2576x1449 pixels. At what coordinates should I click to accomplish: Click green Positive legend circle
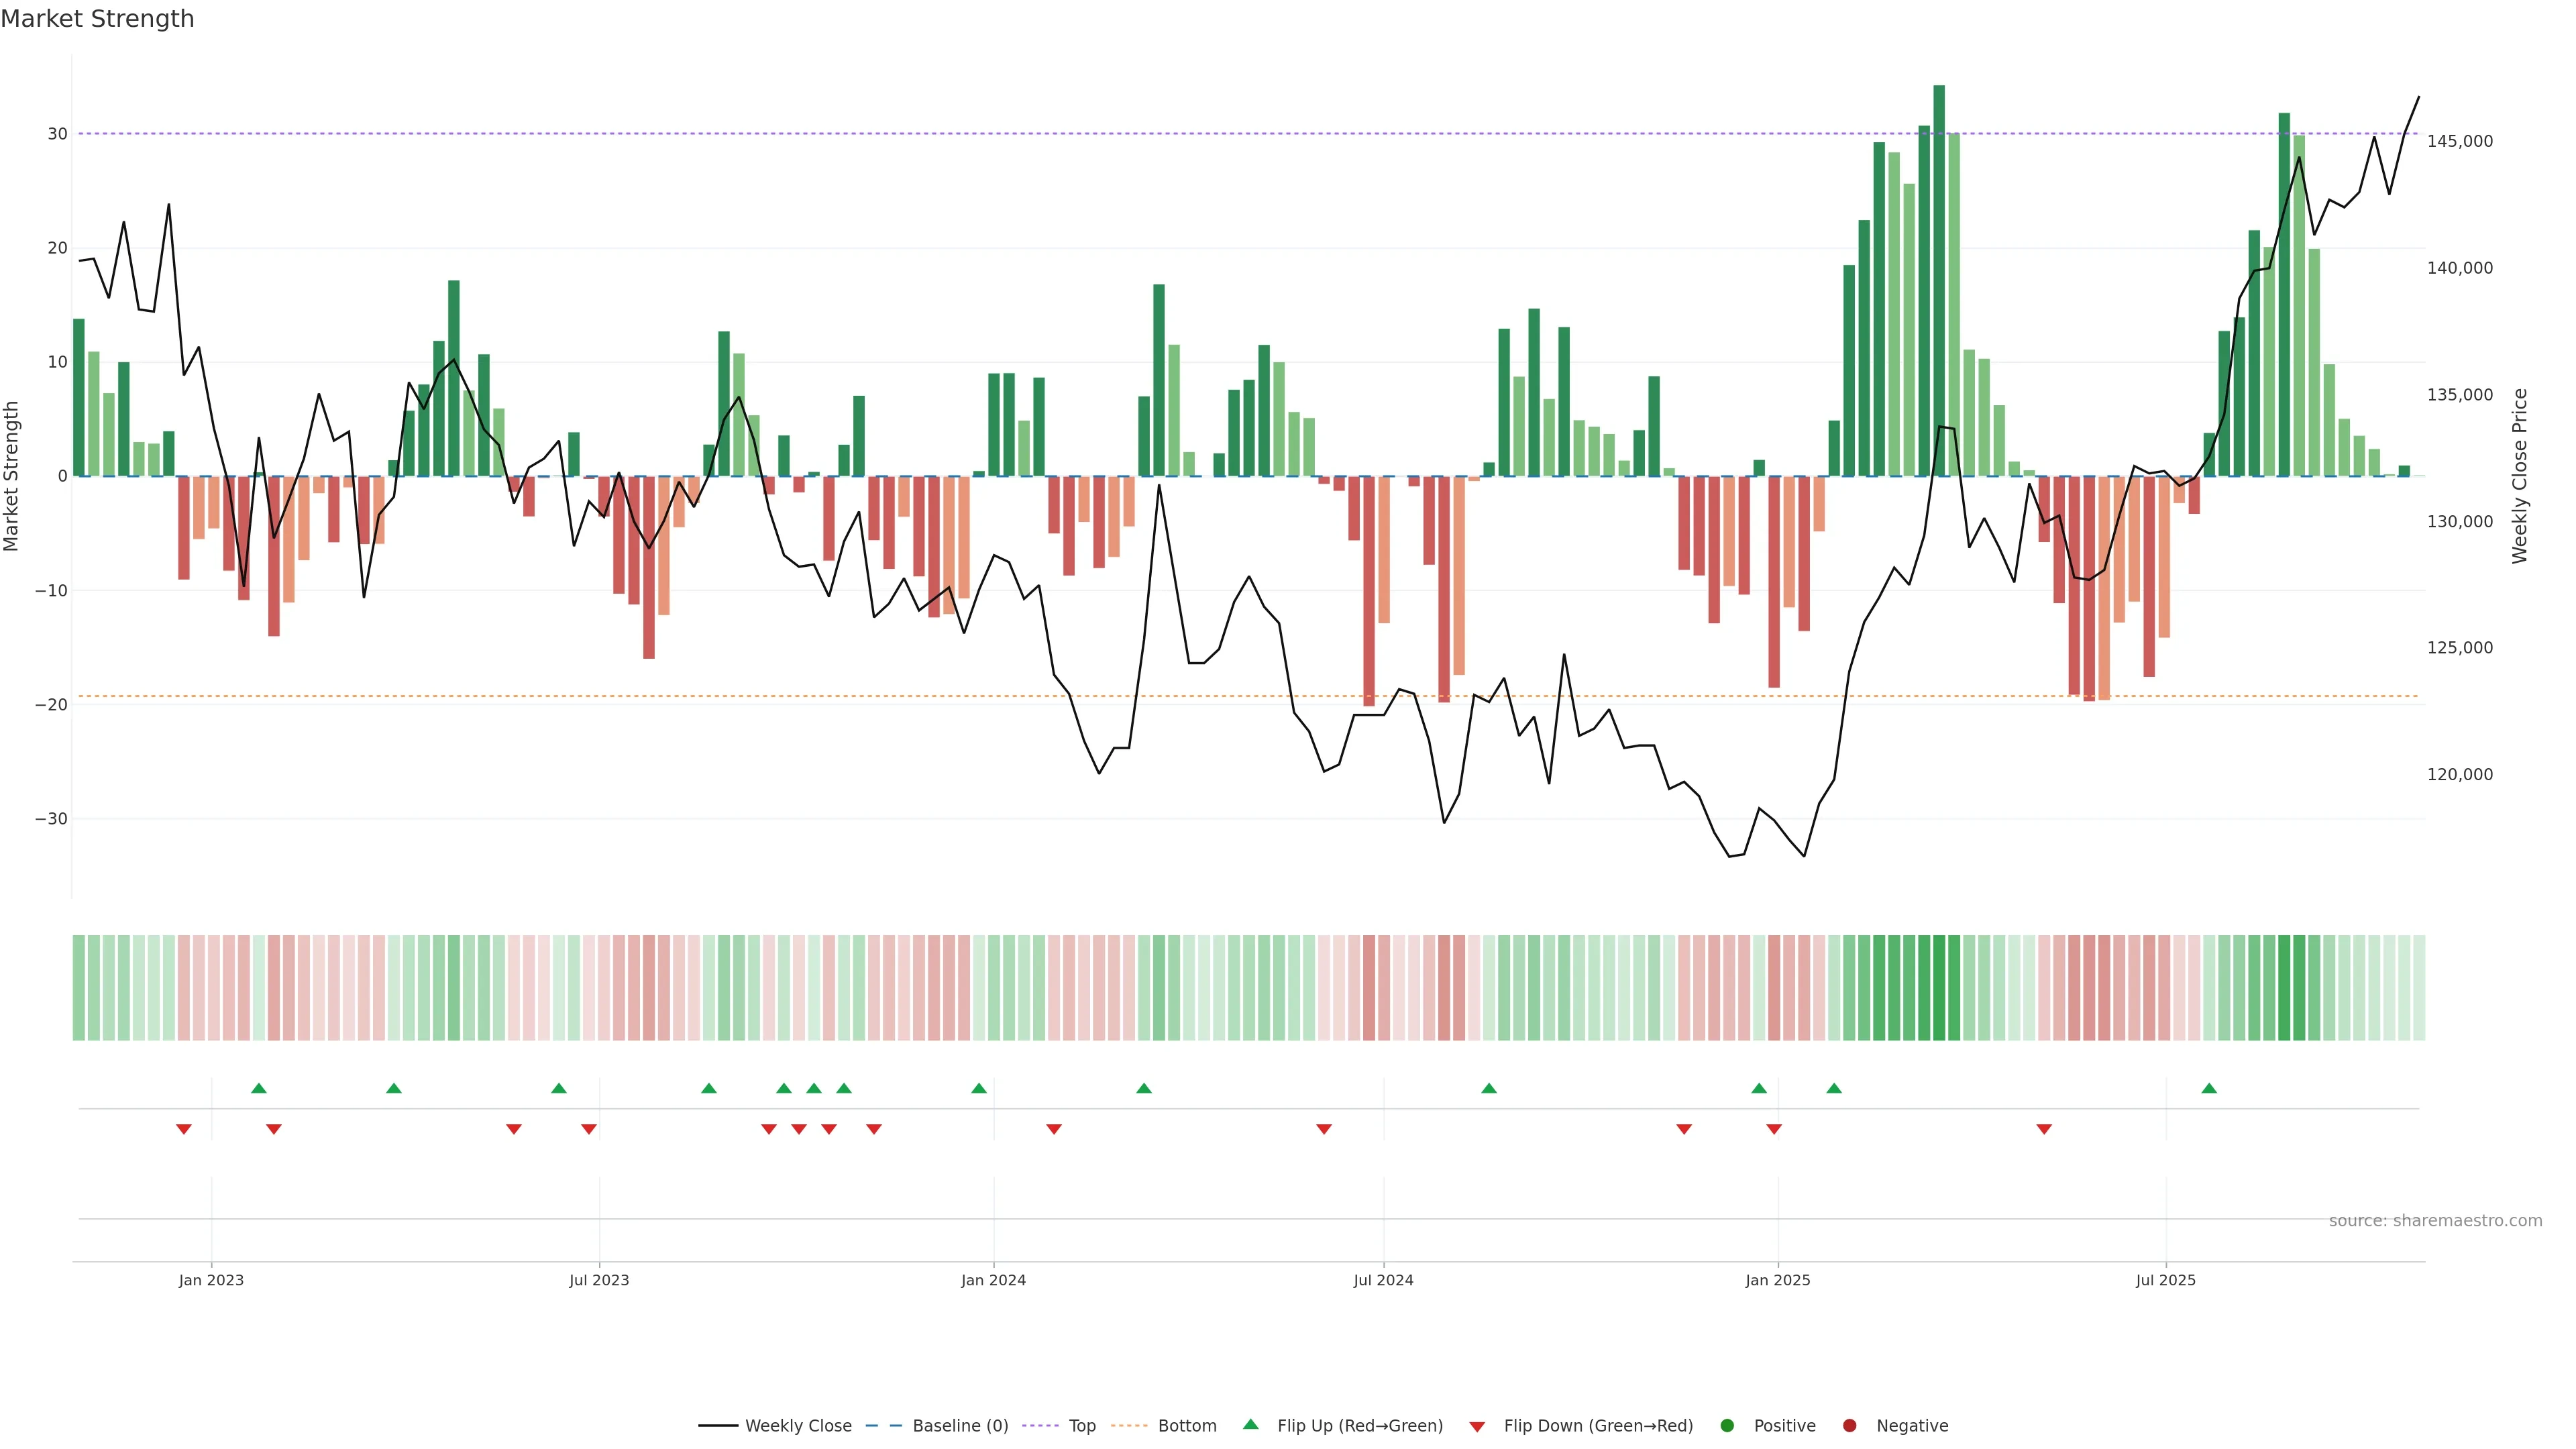[1727, 1425]
